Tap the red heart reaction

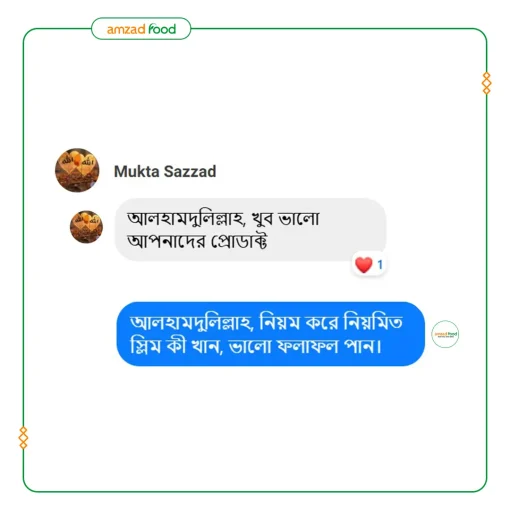click(x=363, y=265)
